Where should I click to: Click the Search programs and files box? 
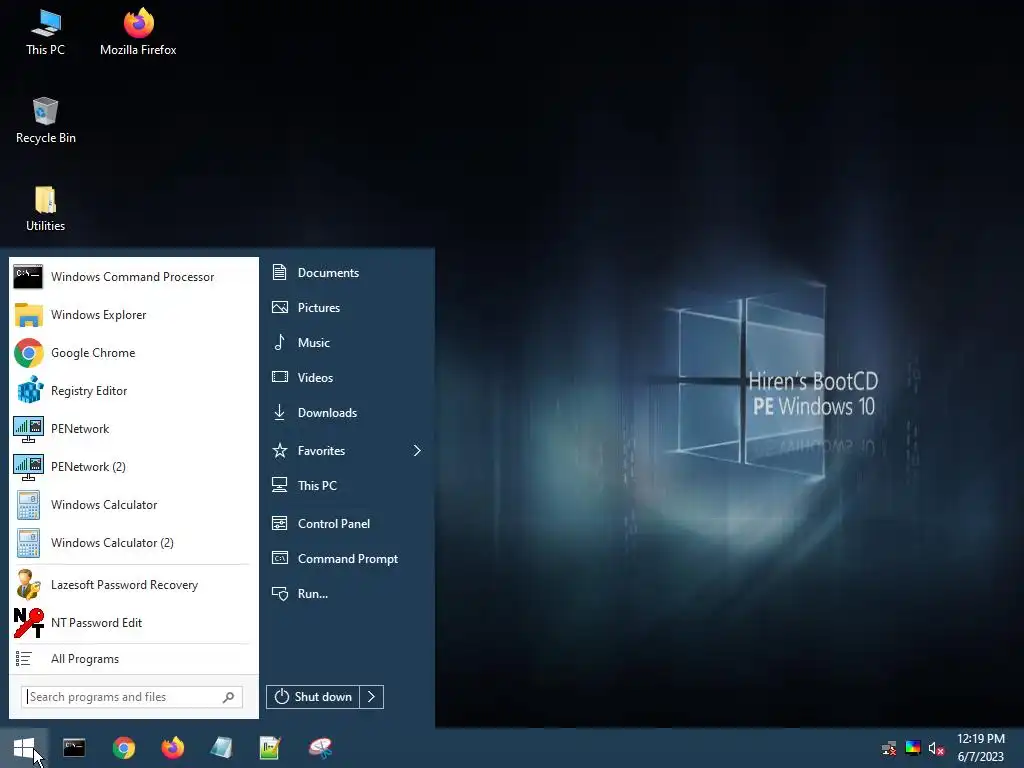click(x=131, y=697)
